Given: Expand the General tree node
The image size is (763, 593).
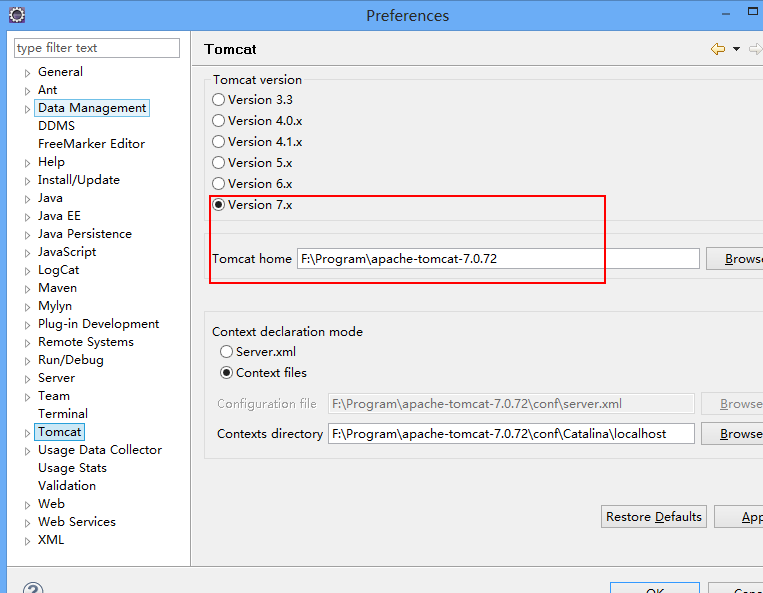Looking at the screenshot, I should point(28,73).
